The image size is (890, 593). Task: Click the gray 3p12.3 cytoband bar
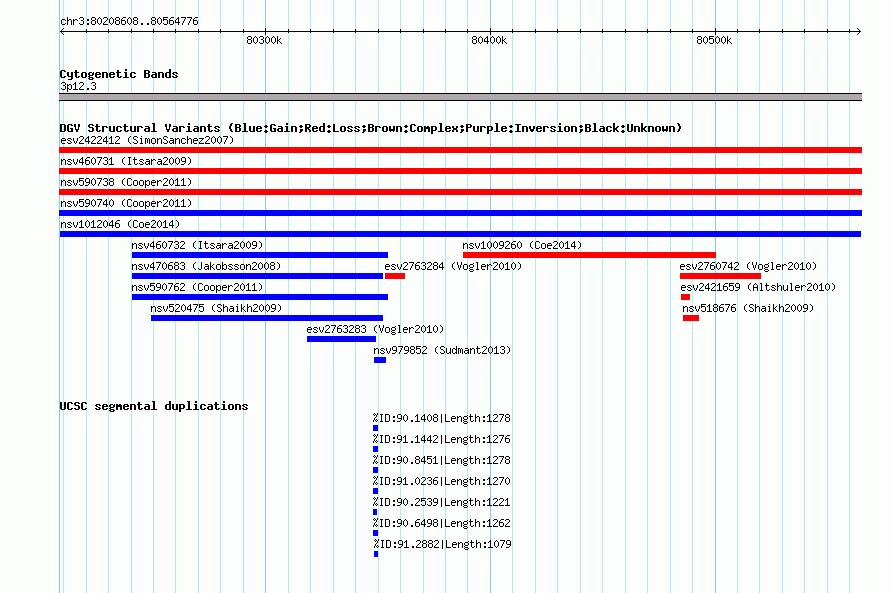coord(460,97)
